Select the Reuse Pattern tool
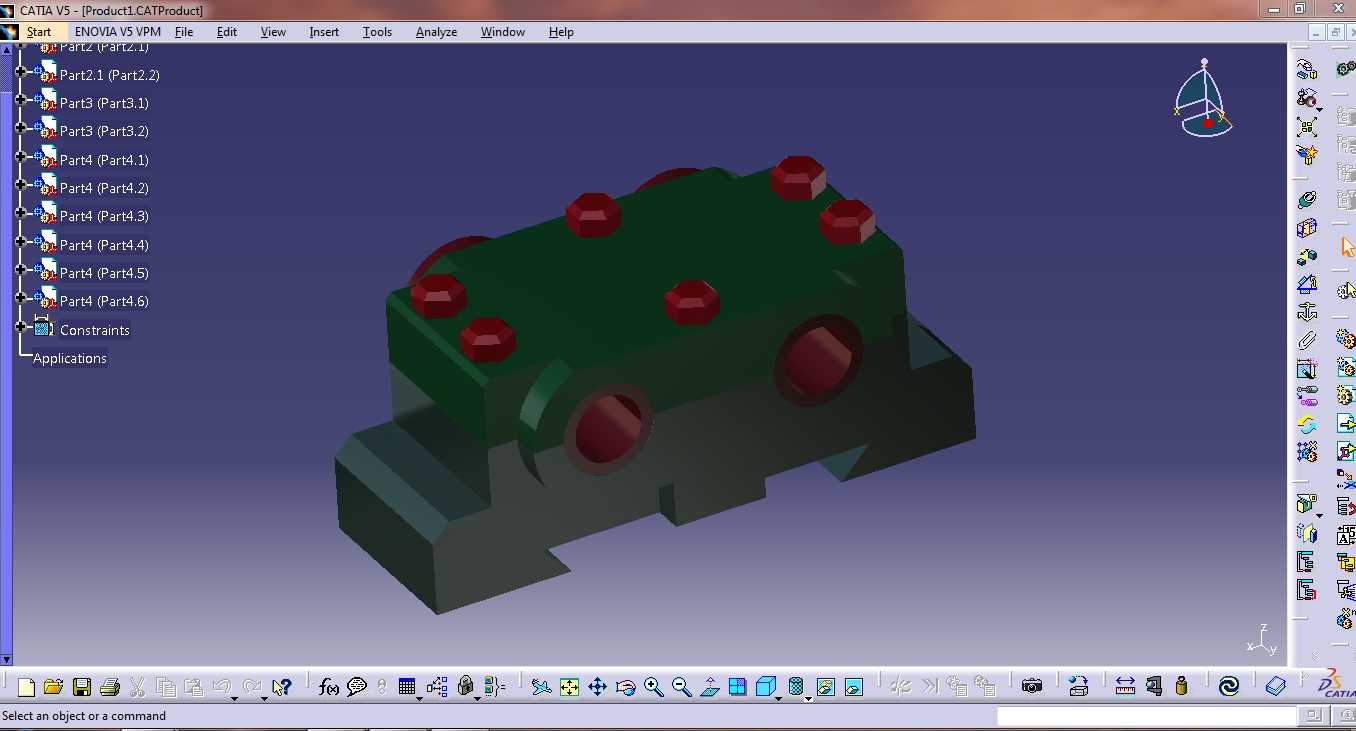 point(1306,452)
